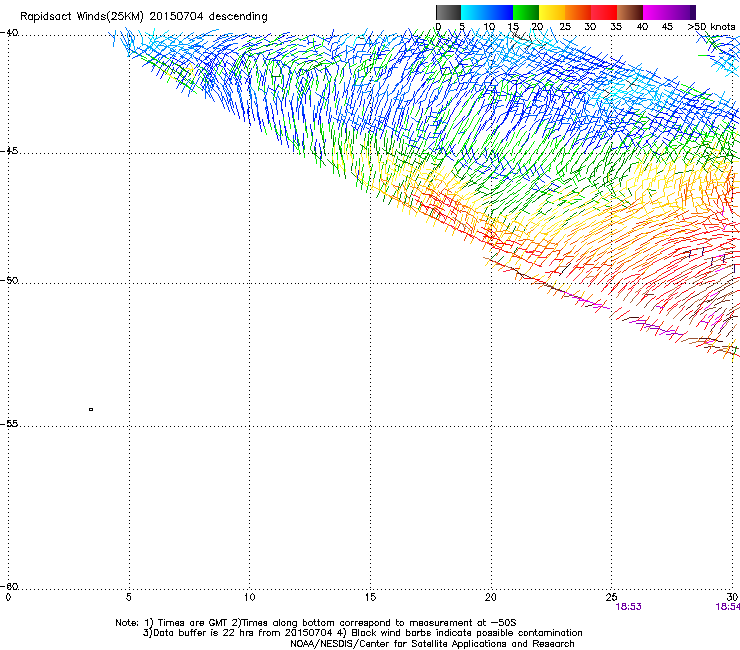The width and height of the screenshot is (740, 650).
Task: Click the longitude 5 axis label
Action: point(128,598)
